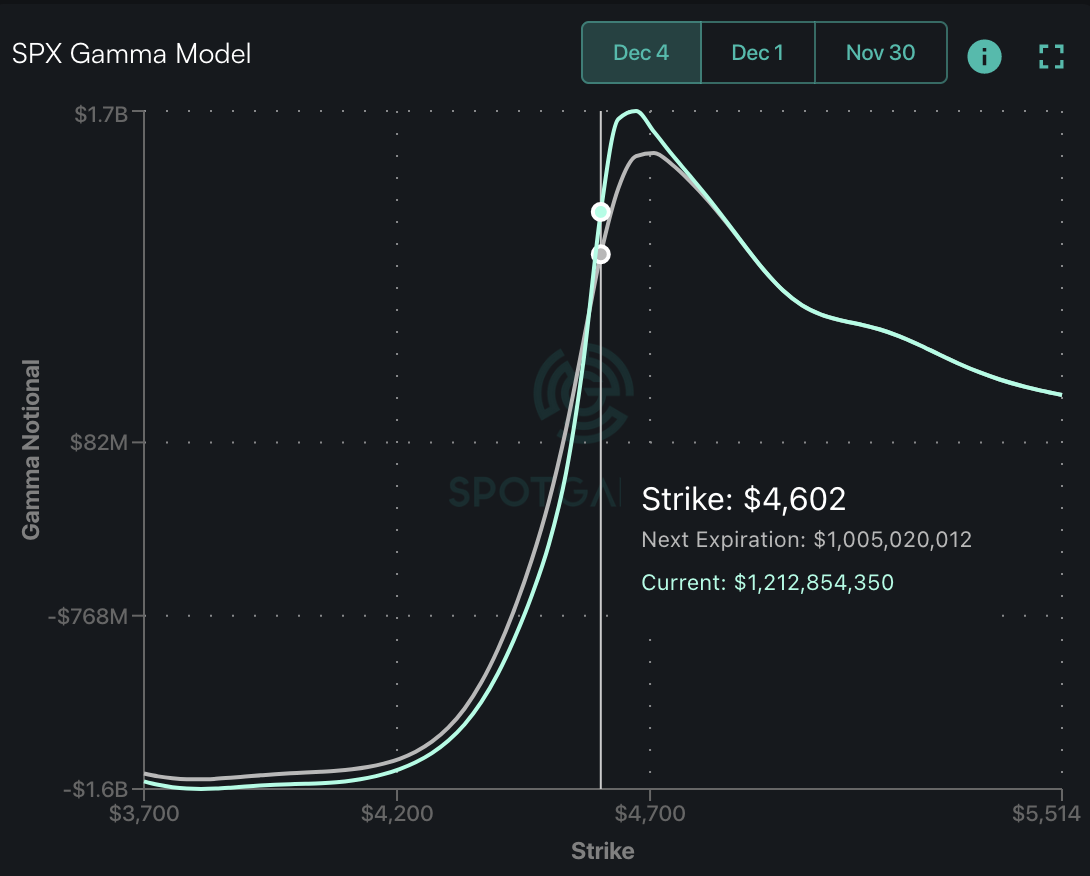
Task: Click the Next Expiration tooltip line
Action: coord(806,540)
